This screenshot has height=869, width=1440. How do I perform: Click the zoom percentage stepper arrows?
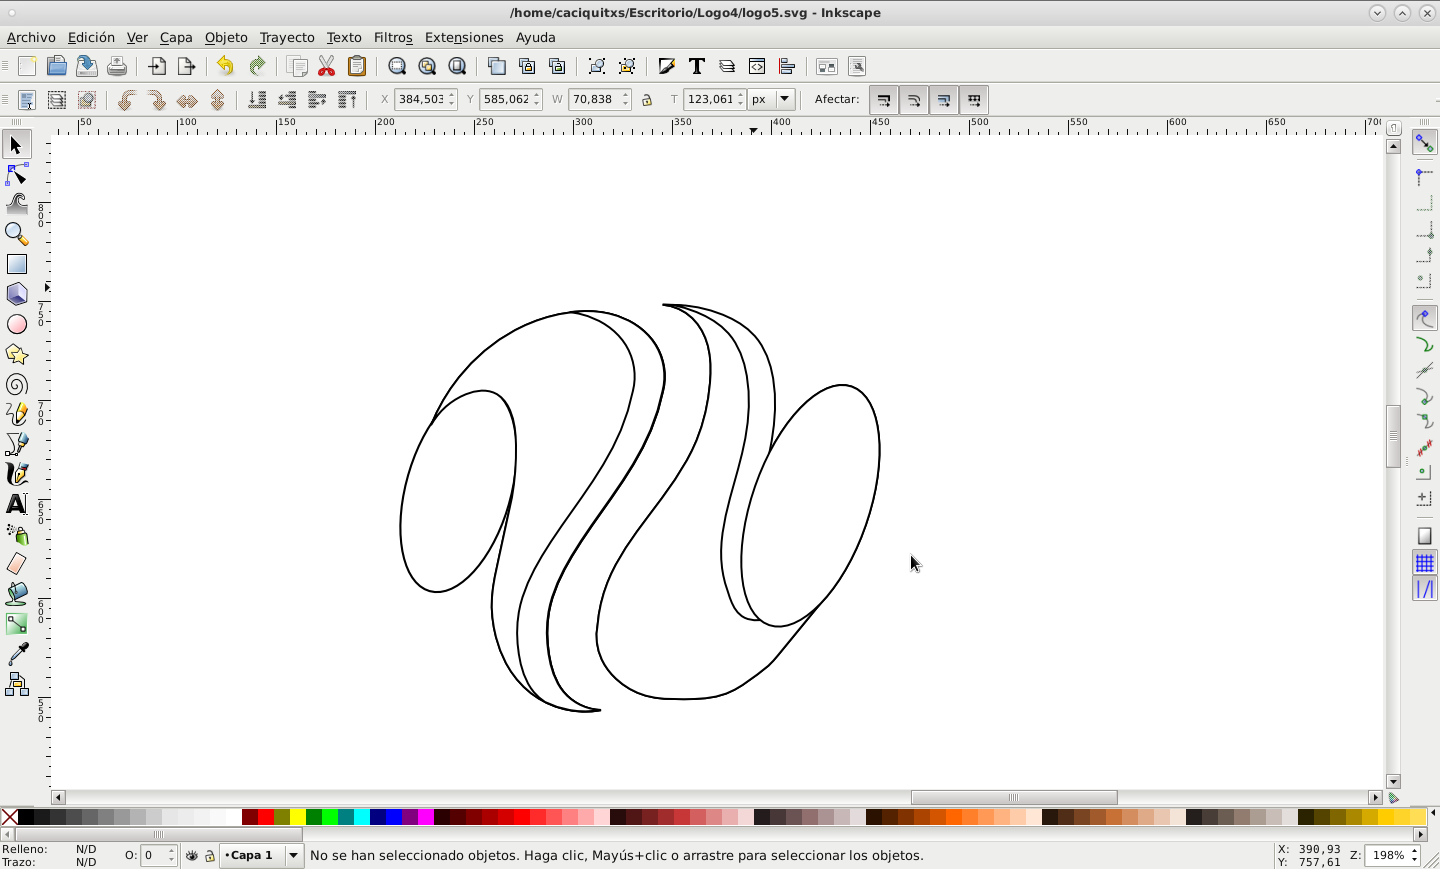(1416, 856)
